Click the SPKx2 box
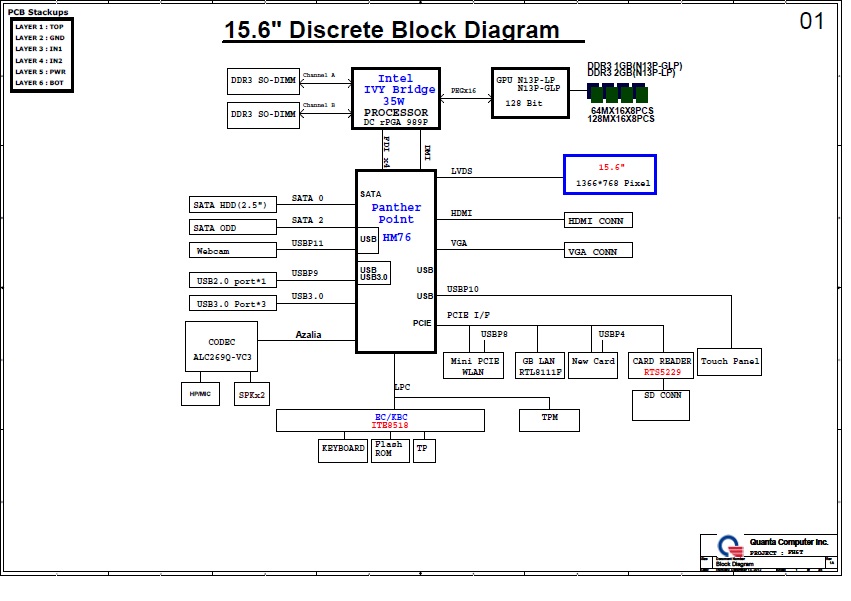The width and height of the screenshot is (851, 601). click(252, 394)
